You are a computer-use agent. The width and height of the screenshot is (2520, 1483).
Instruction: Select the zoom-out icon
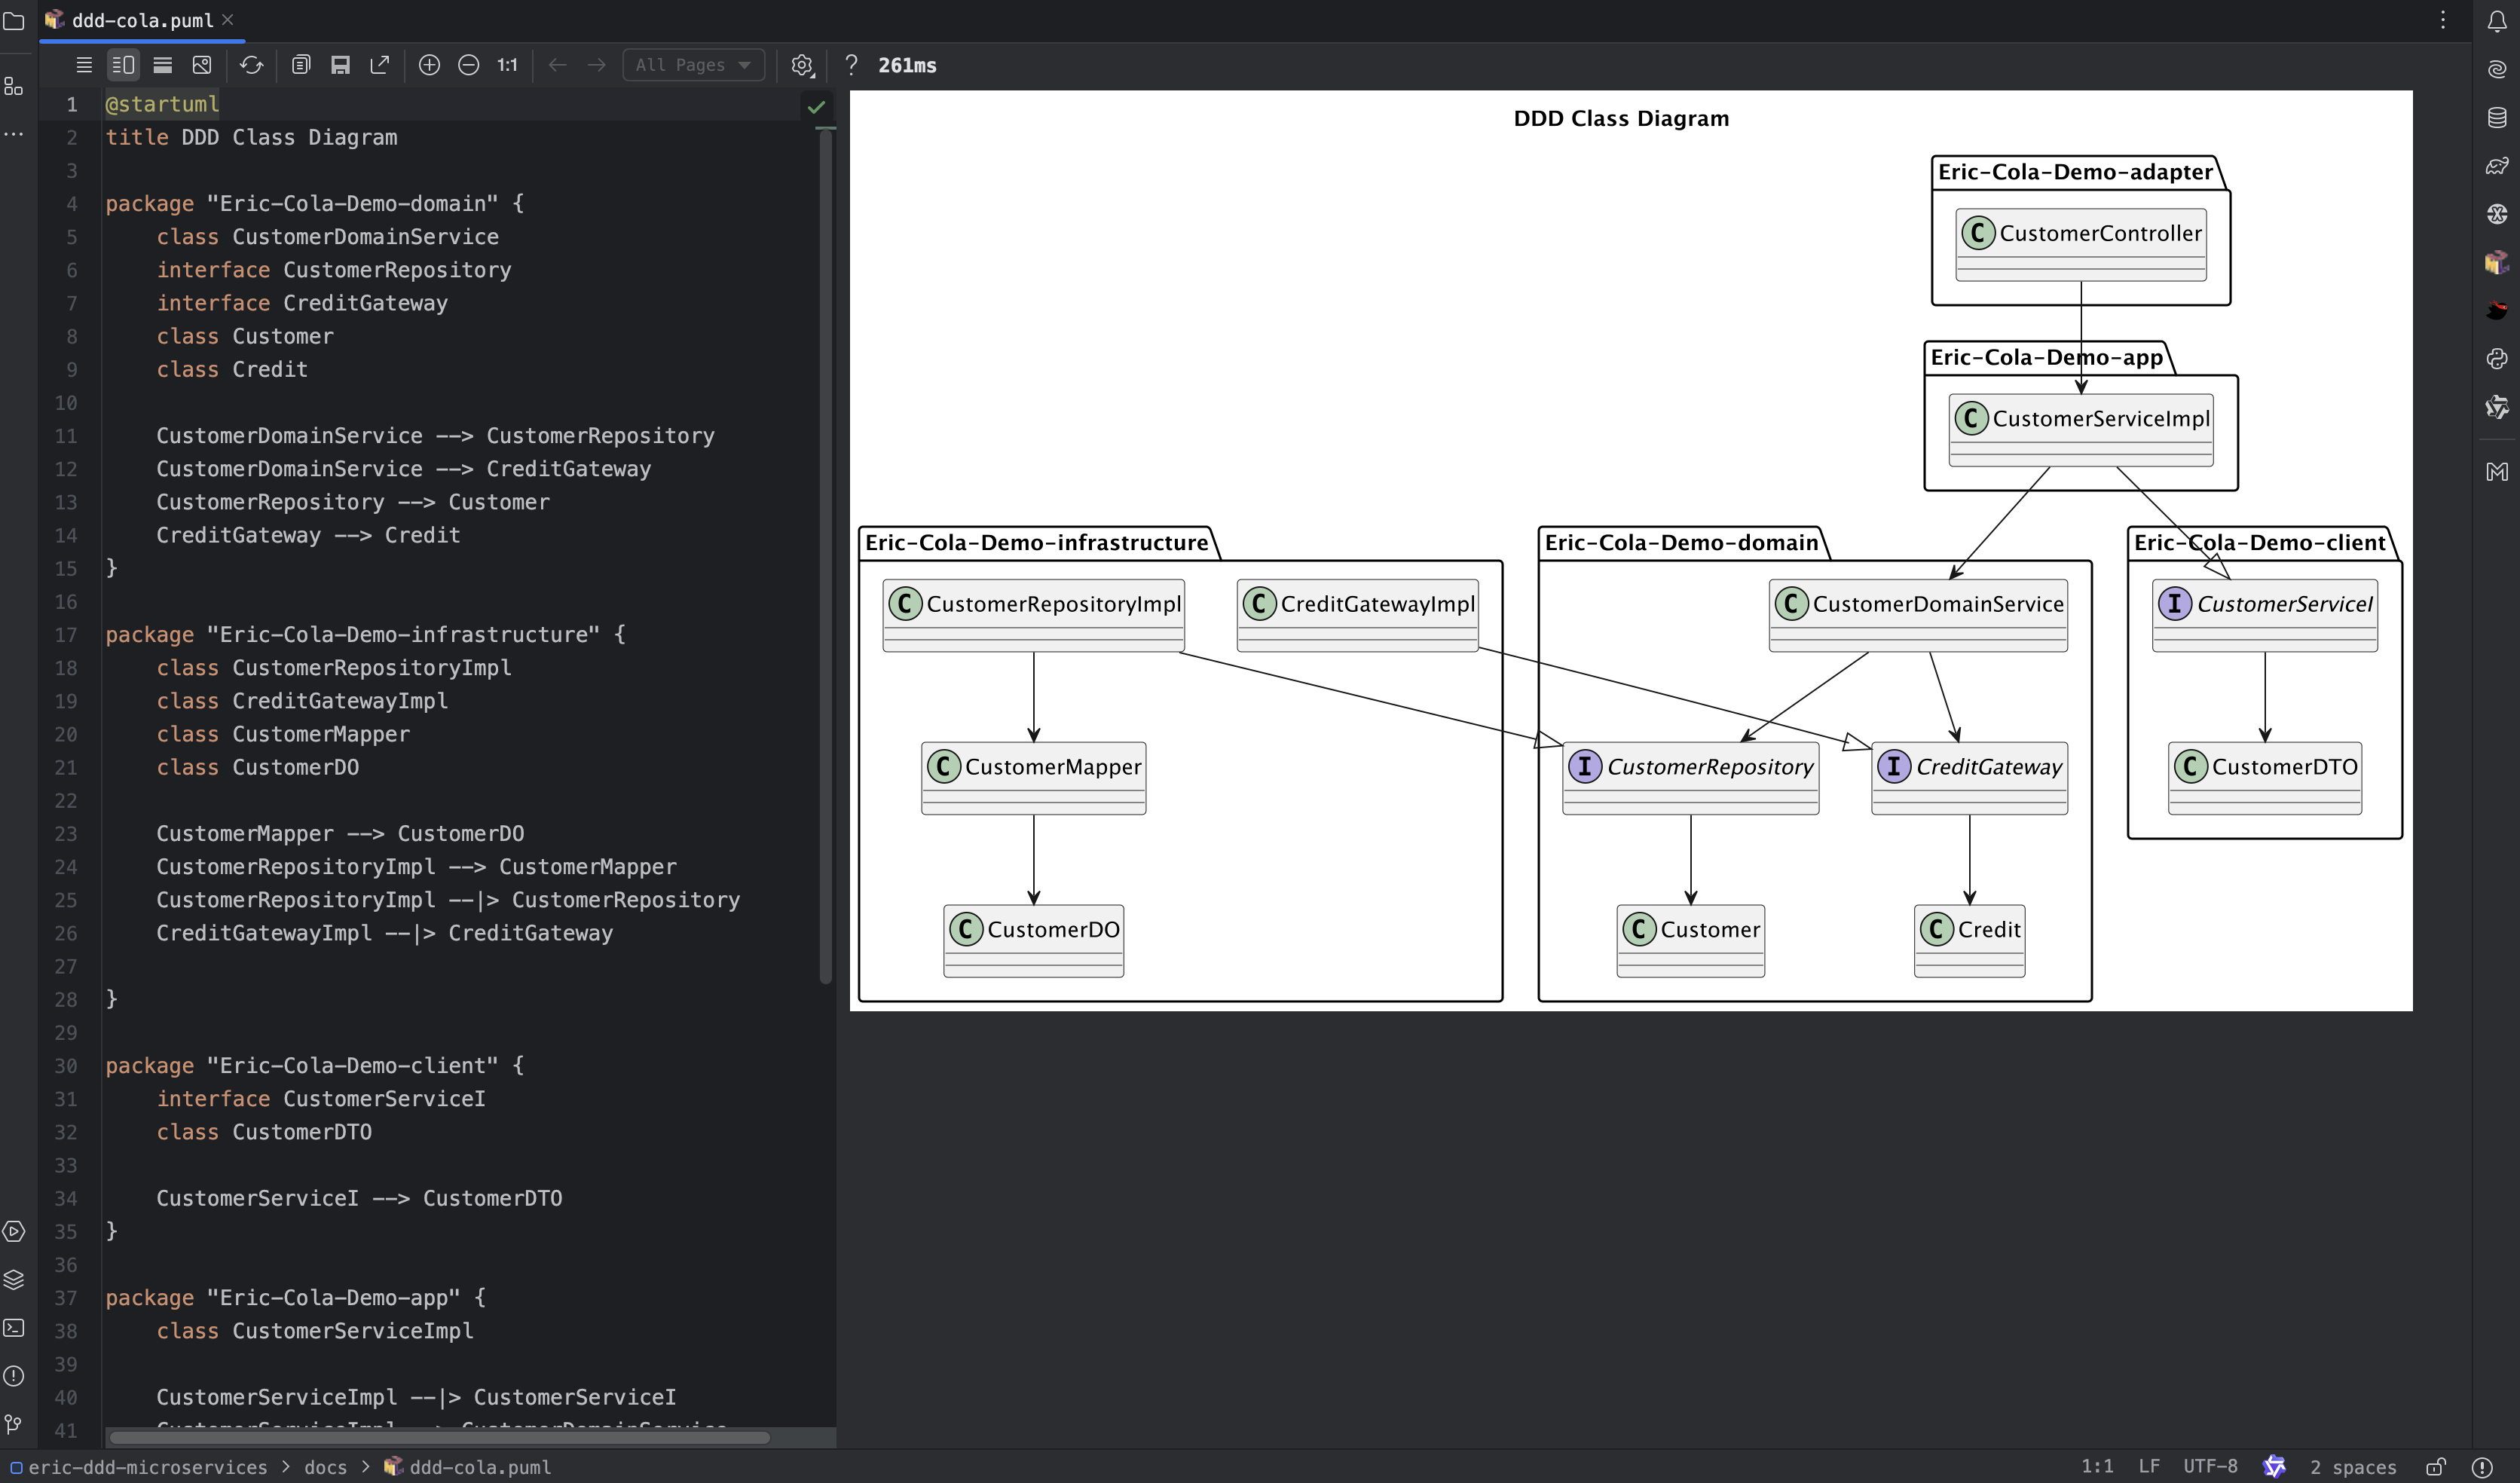pyautogui.click(x=468, y=66)
